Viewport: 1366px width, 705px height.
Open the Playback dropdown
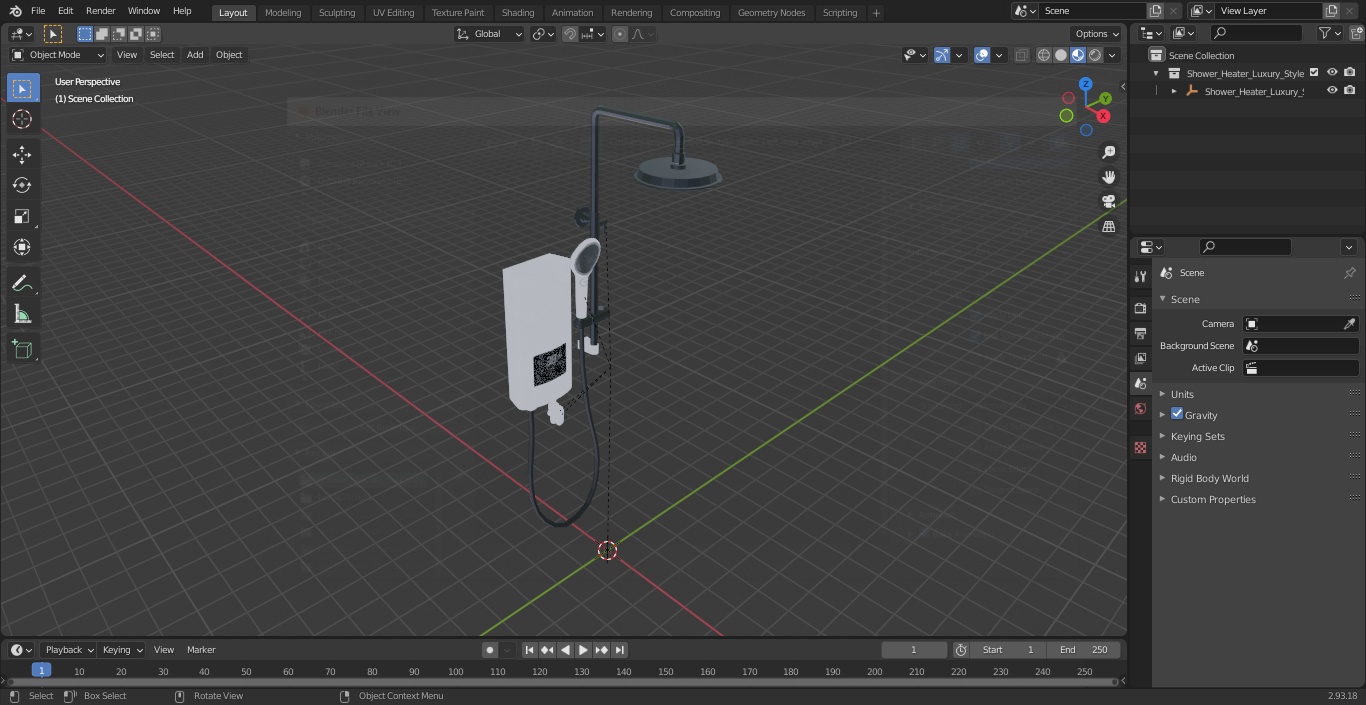[x=68, y=650]
